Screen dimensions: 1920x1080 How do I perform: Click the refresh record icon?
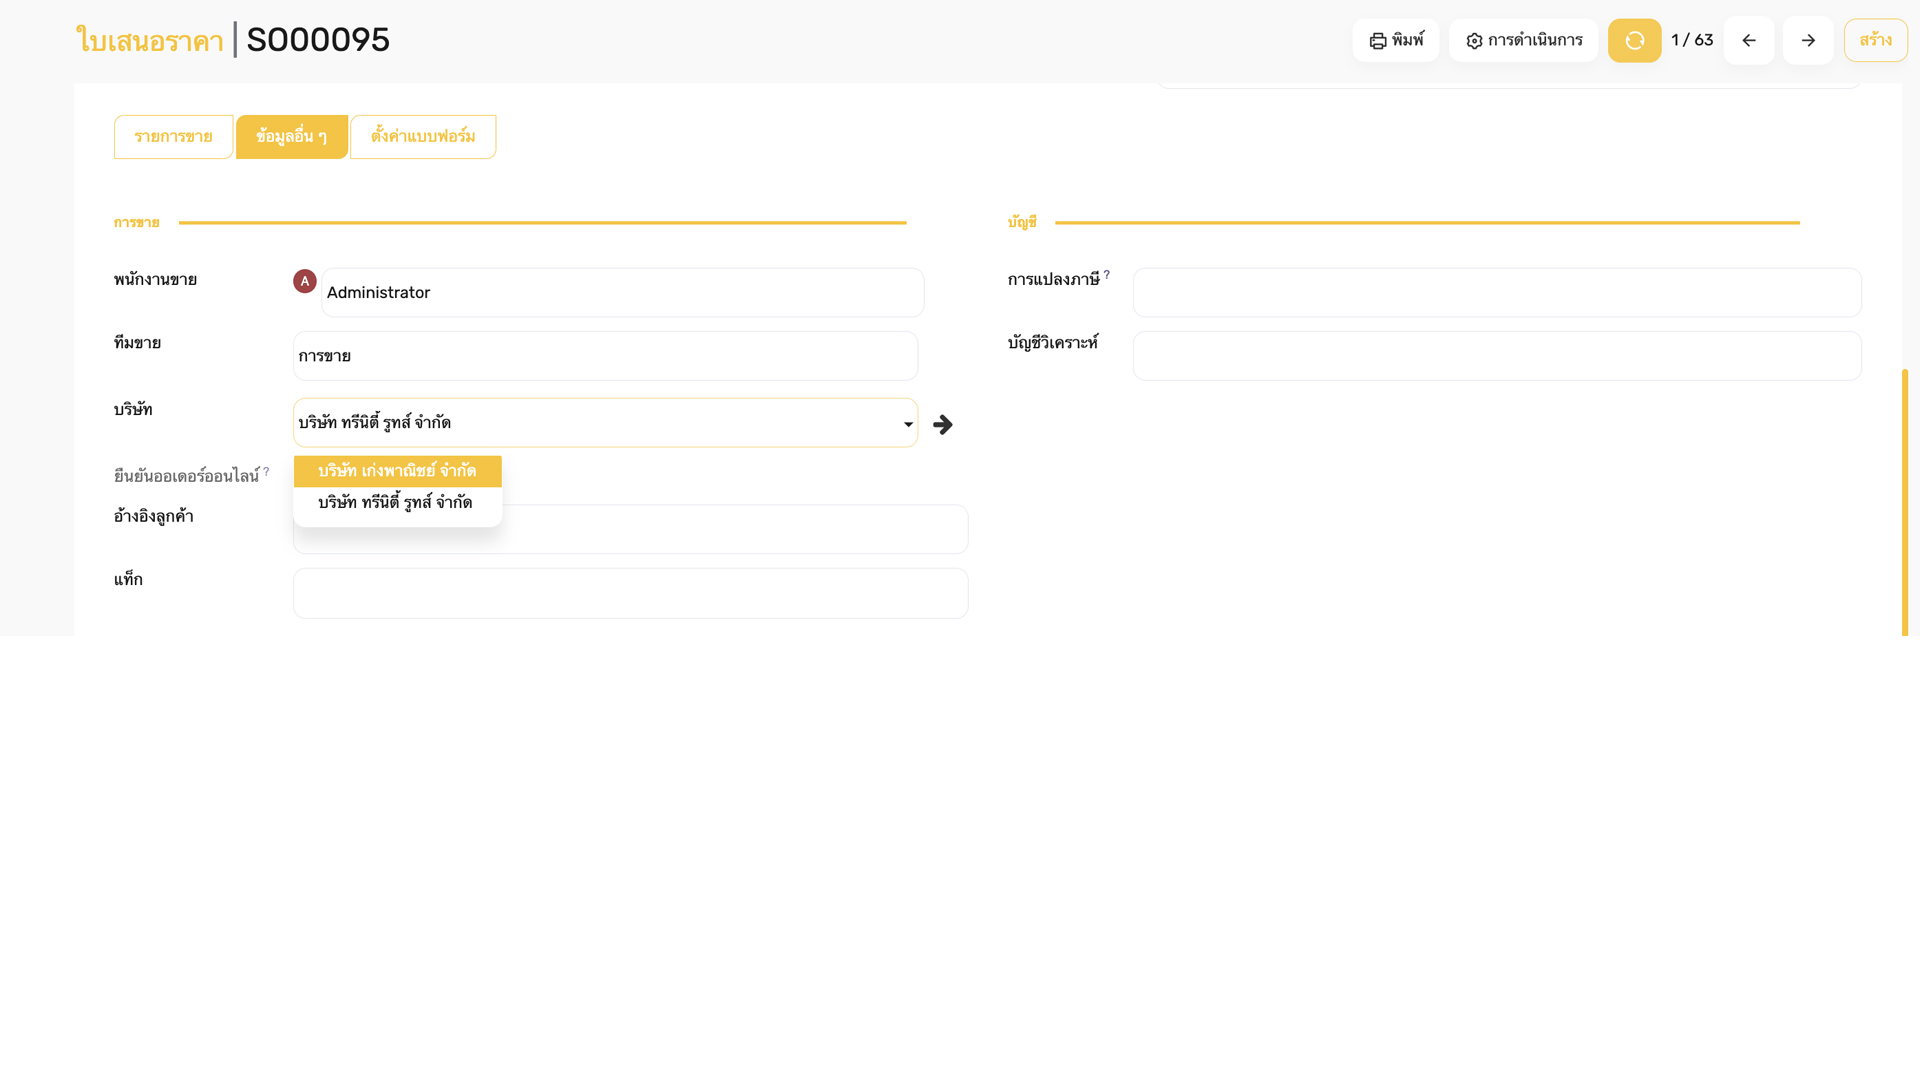point(1634,40)
